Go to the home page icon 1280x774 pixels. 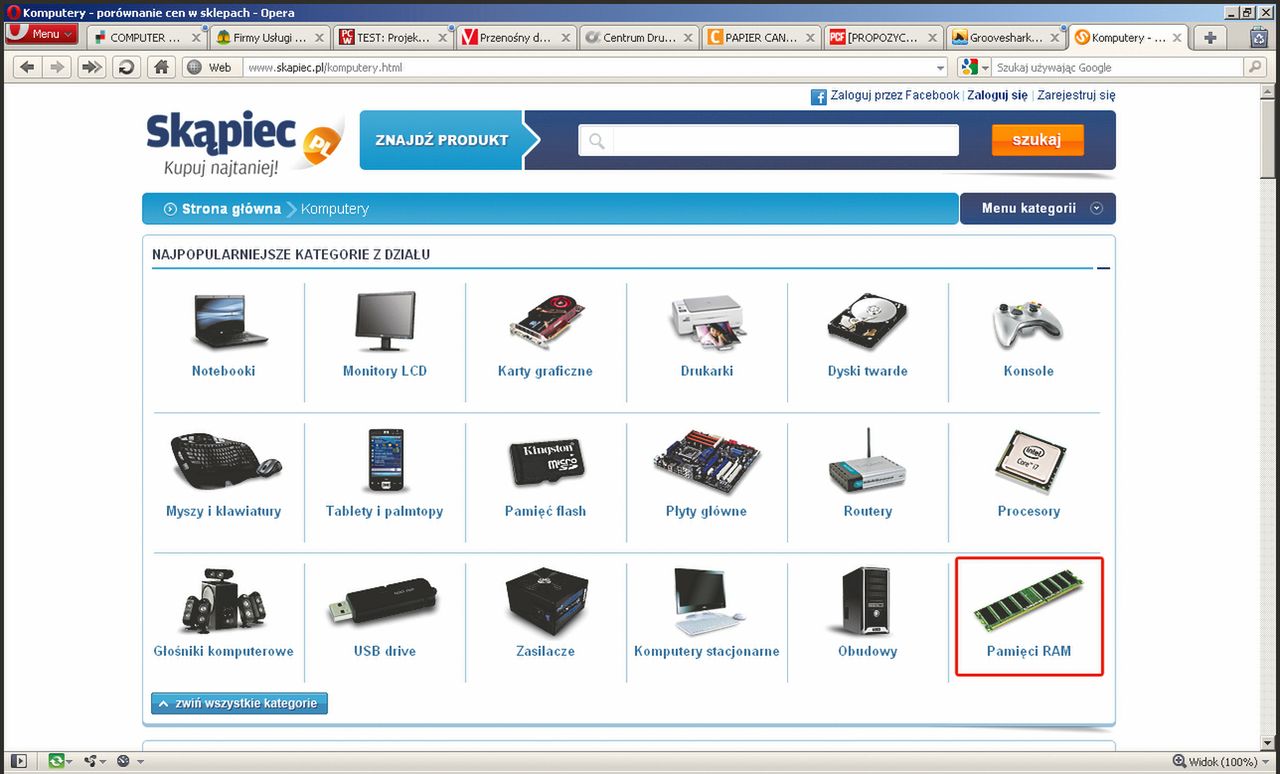coord(160,68)
